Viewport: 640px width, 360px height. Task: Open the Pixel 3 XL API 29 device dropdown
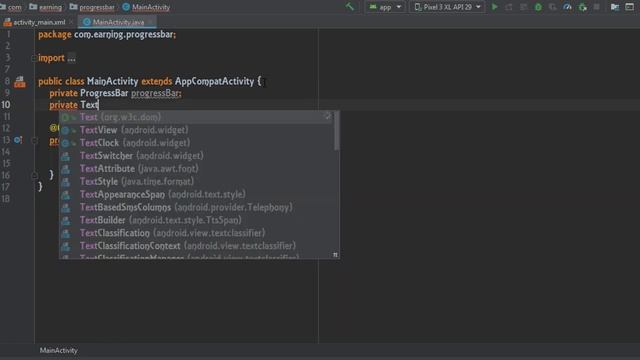[447, 7]
